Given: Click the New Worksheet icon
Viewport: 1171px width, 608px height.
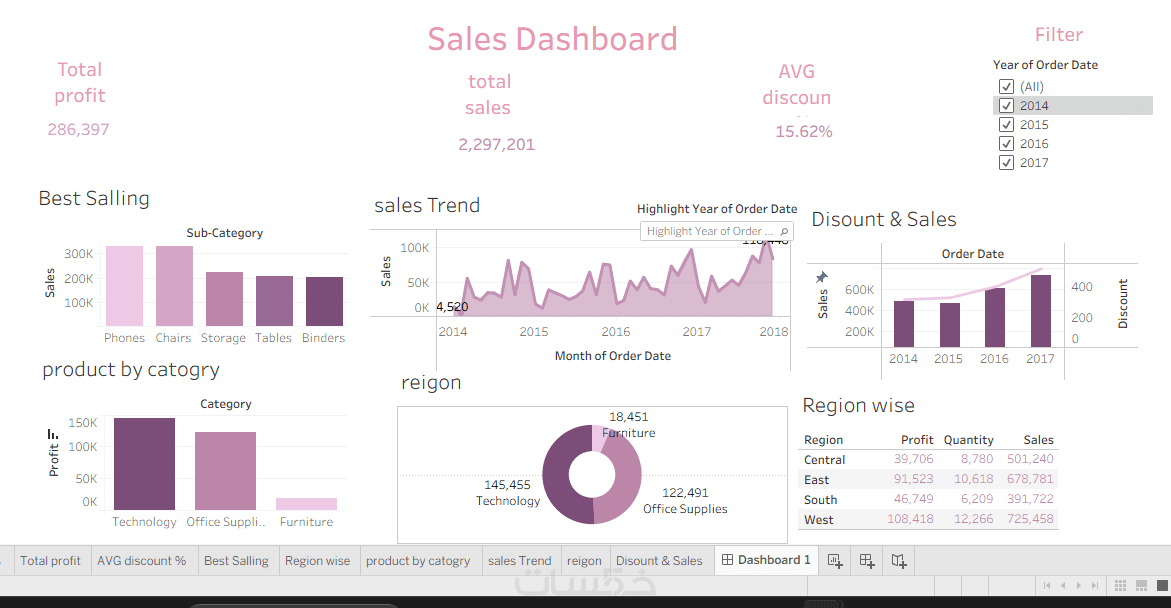Looking at the screenshot, I should pyautogui.click(x=834, y=561).
